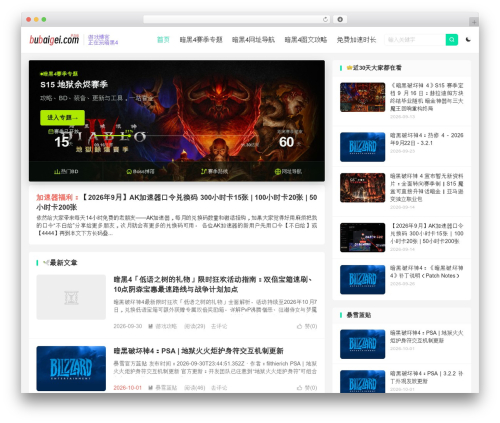500x423 pixels.
Task: Click 去评论 under the 低语之树的礼物 article
Action: tap(219, 326)
